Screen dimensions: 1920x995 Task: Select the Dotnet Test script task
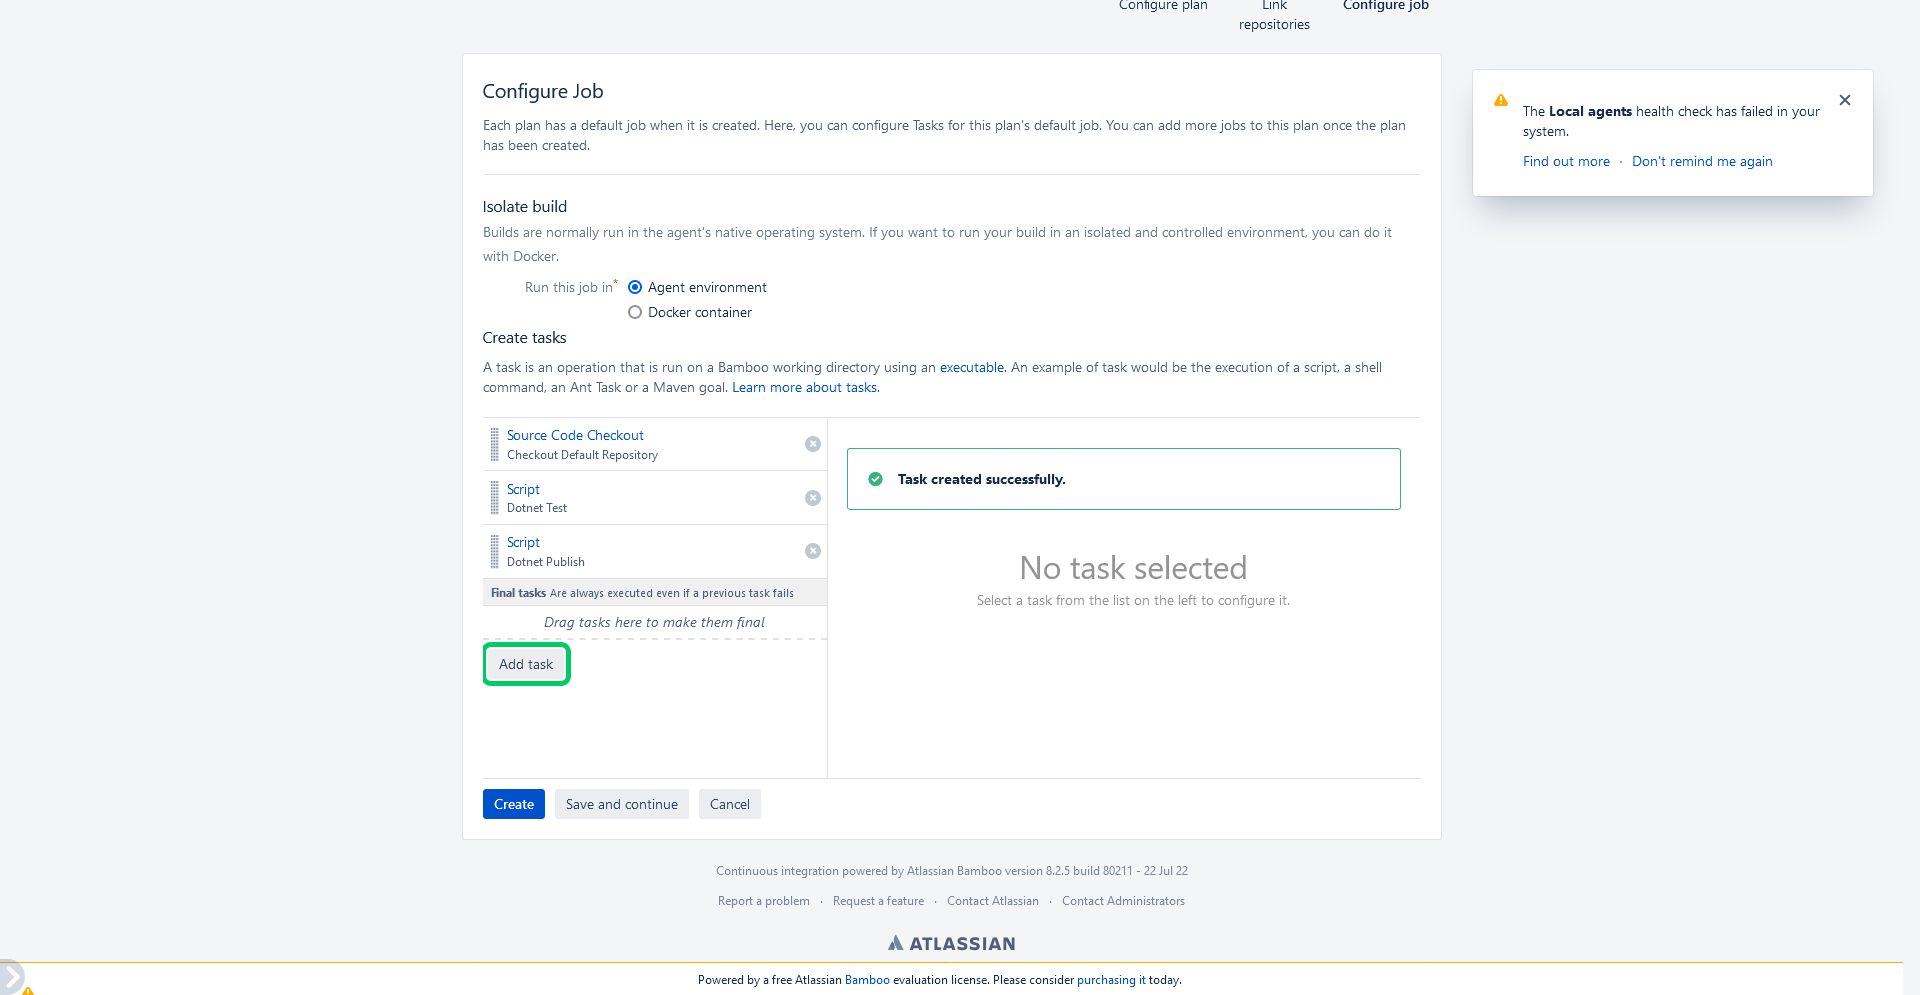(523, 489)
